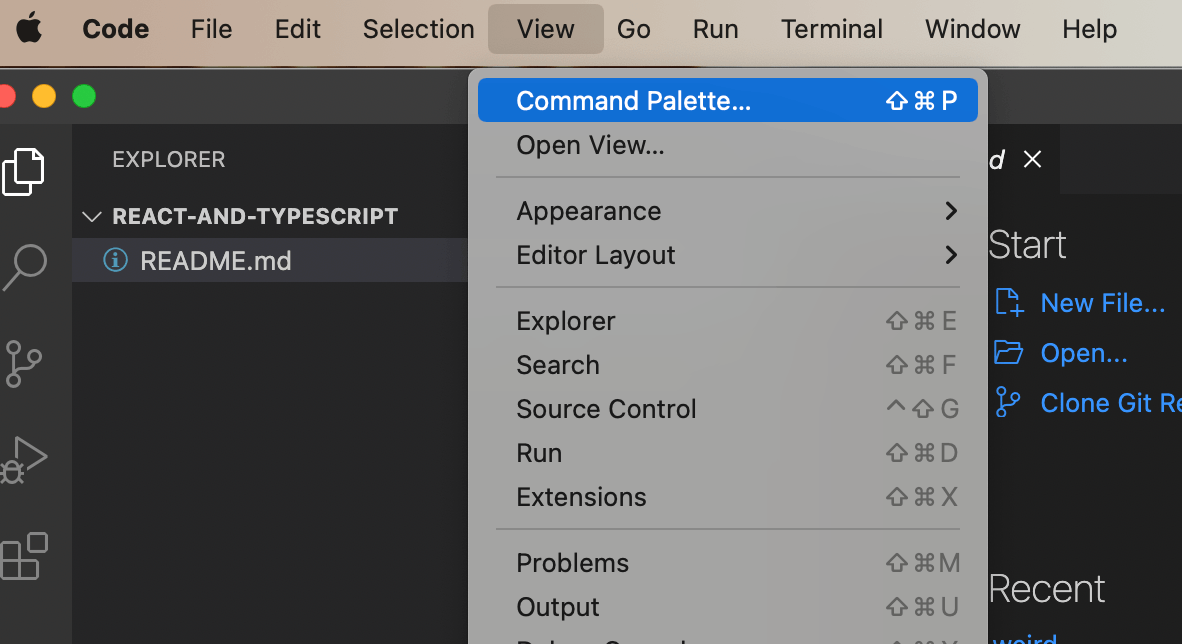Click the Recent heading

1046,589
